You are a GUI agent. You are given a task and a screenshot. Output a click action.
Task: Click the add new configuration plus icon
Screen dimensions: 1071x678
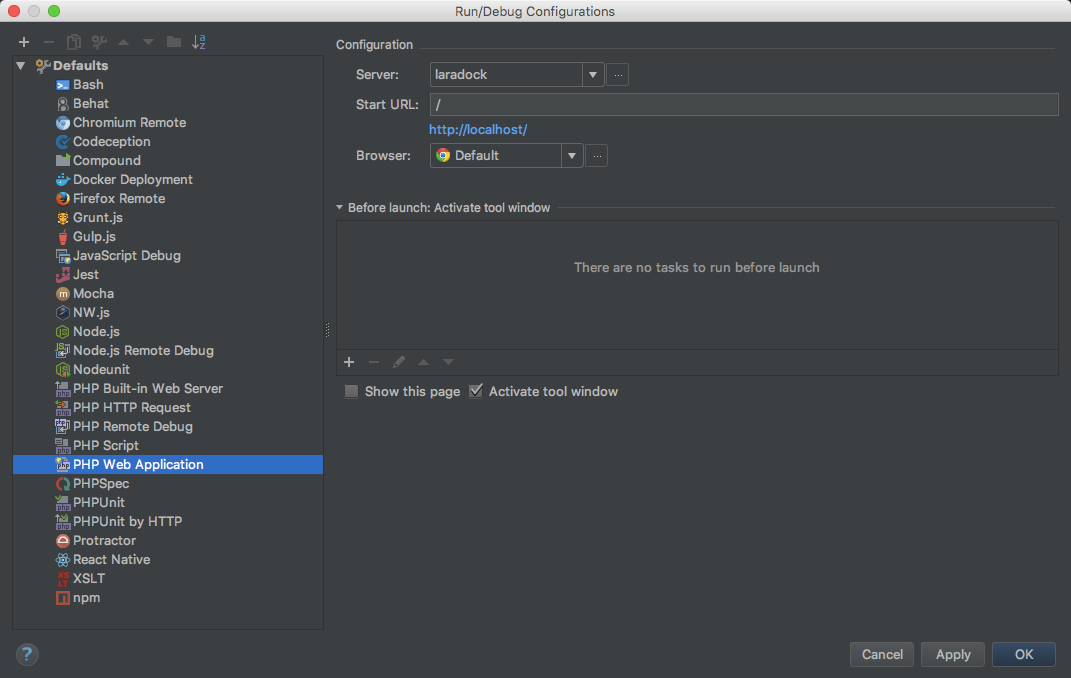point(24,42)
